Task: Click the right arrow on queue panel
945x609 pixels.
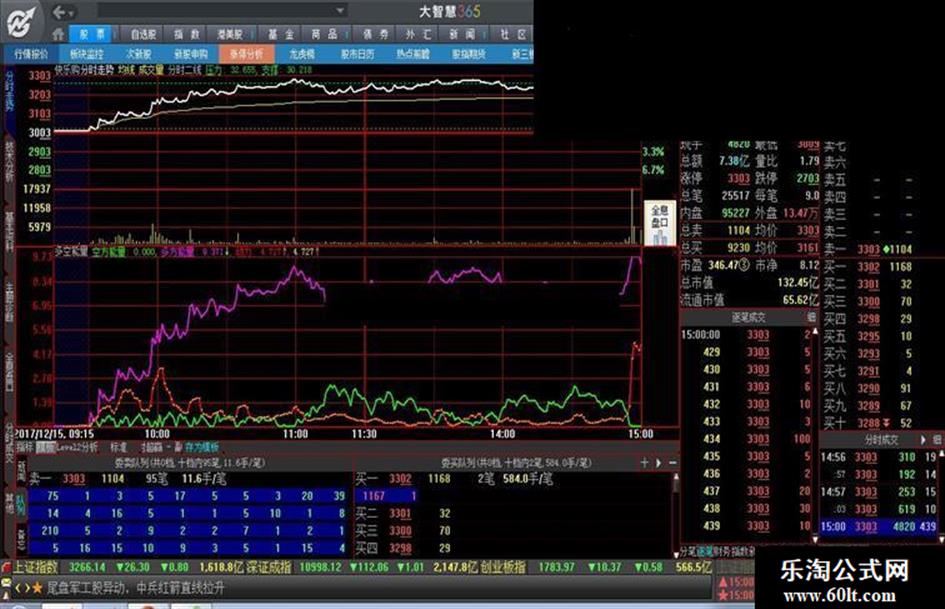Action: pyautogui.click(x=658, y=462)
